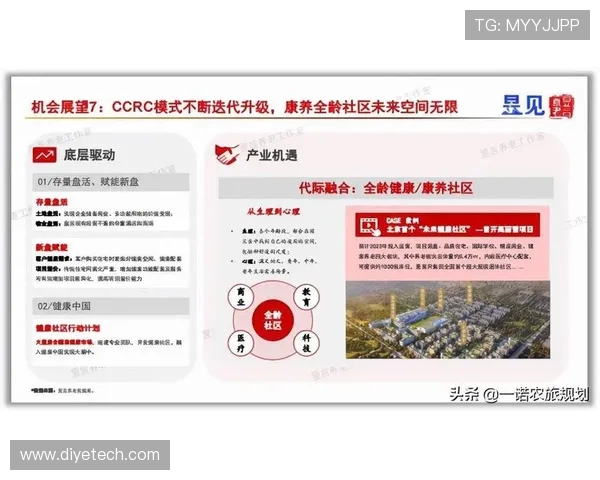Viewport: 600px width, 480px height.
Task: Click the red trend chart icon
Action: click(45, 156)
